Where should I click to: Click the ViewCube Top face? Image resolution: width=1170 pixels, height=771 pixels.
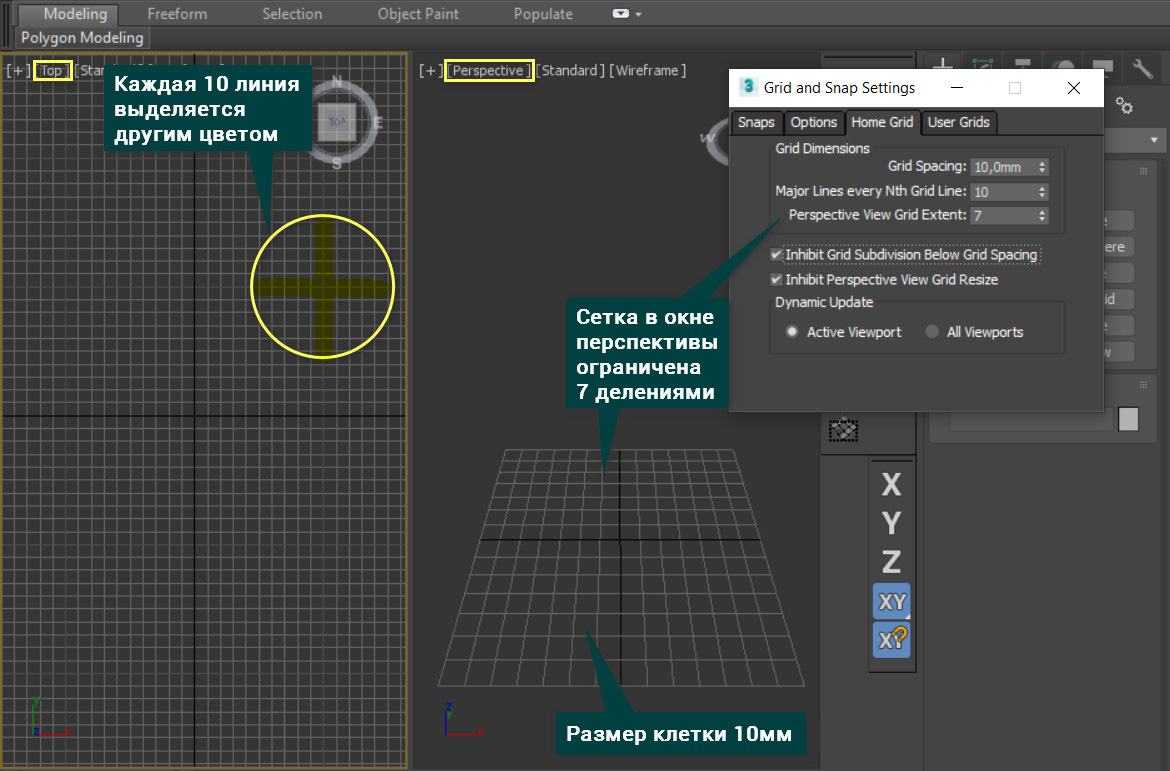click(x=336, y=122)
